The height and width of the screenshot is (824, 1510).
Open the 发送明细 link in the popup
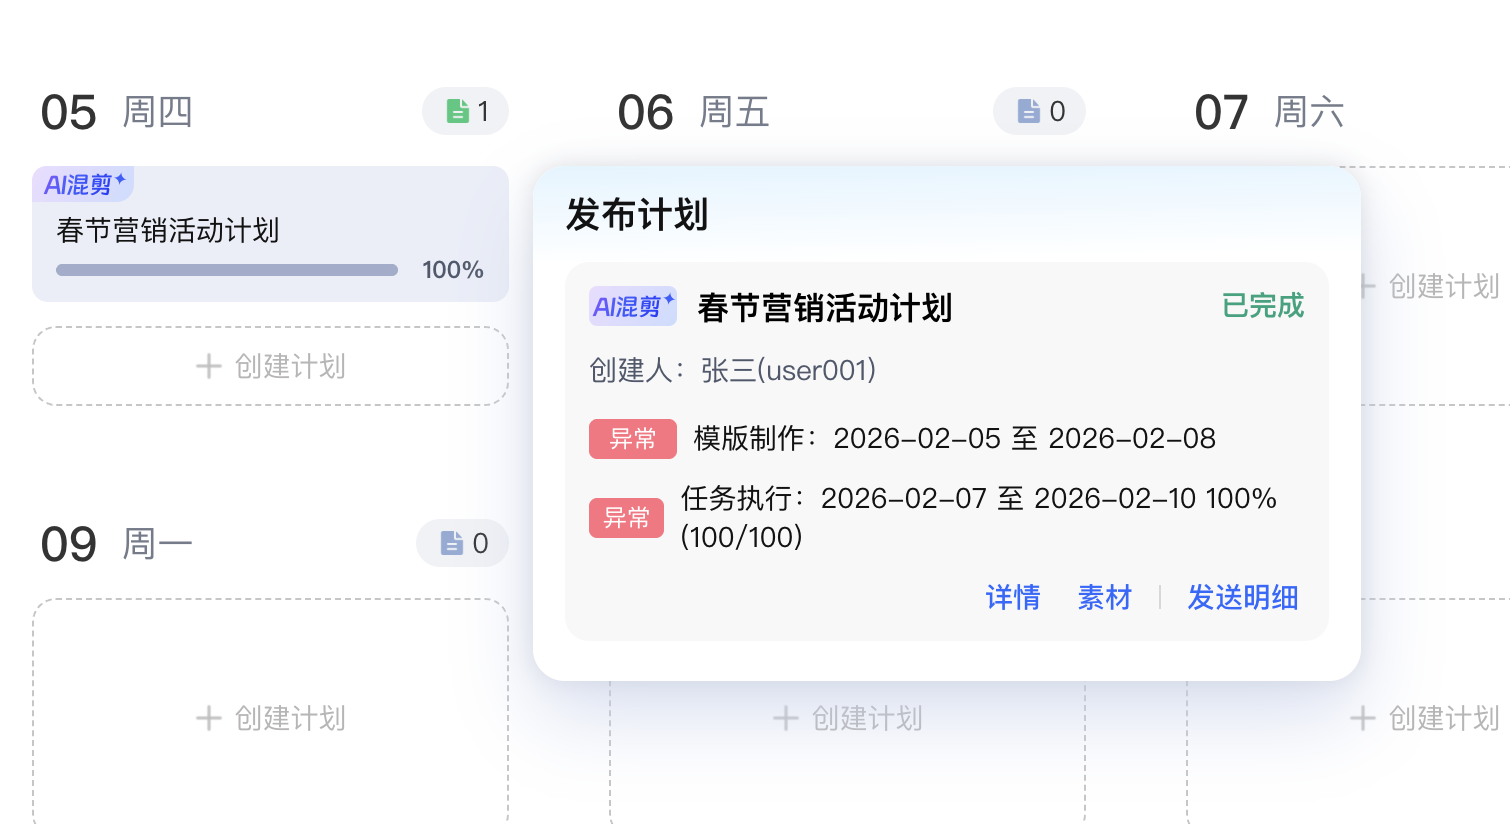click(1242, 597)
